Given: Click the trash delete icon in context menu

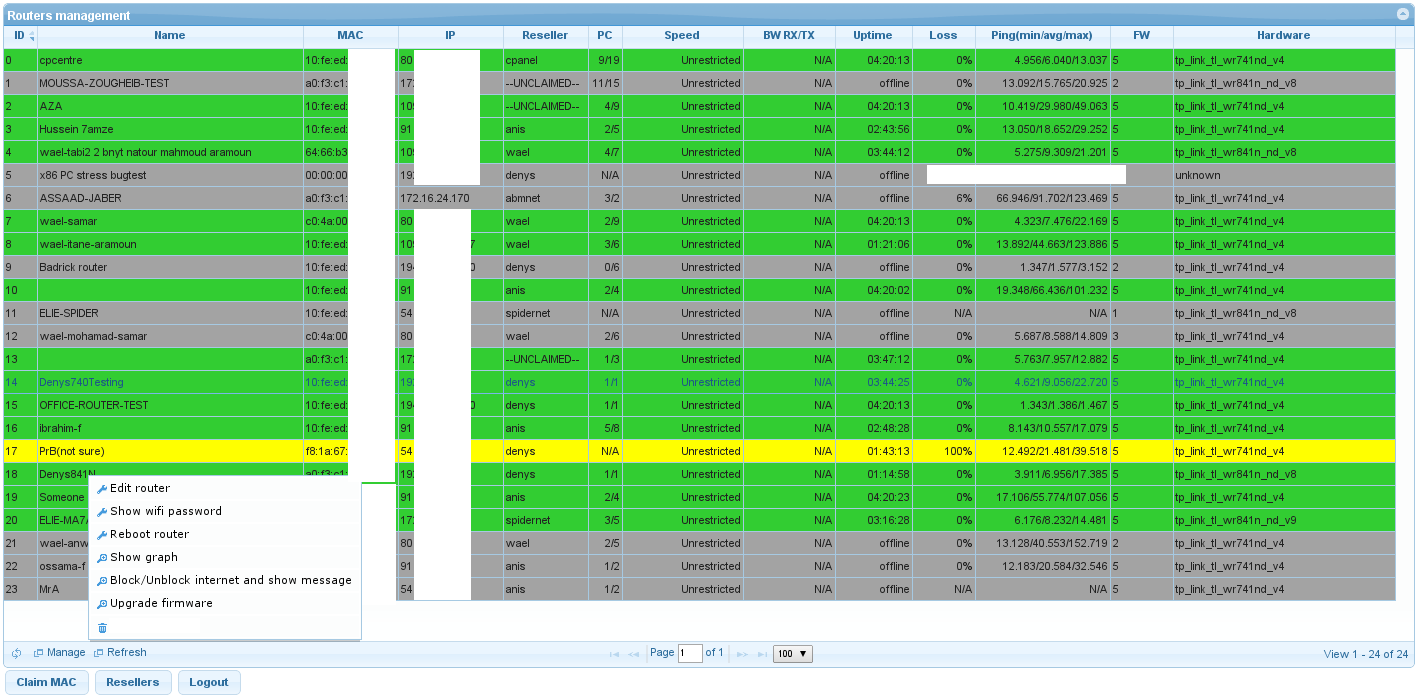Looking at the screenshot, I should pos(102,628).
